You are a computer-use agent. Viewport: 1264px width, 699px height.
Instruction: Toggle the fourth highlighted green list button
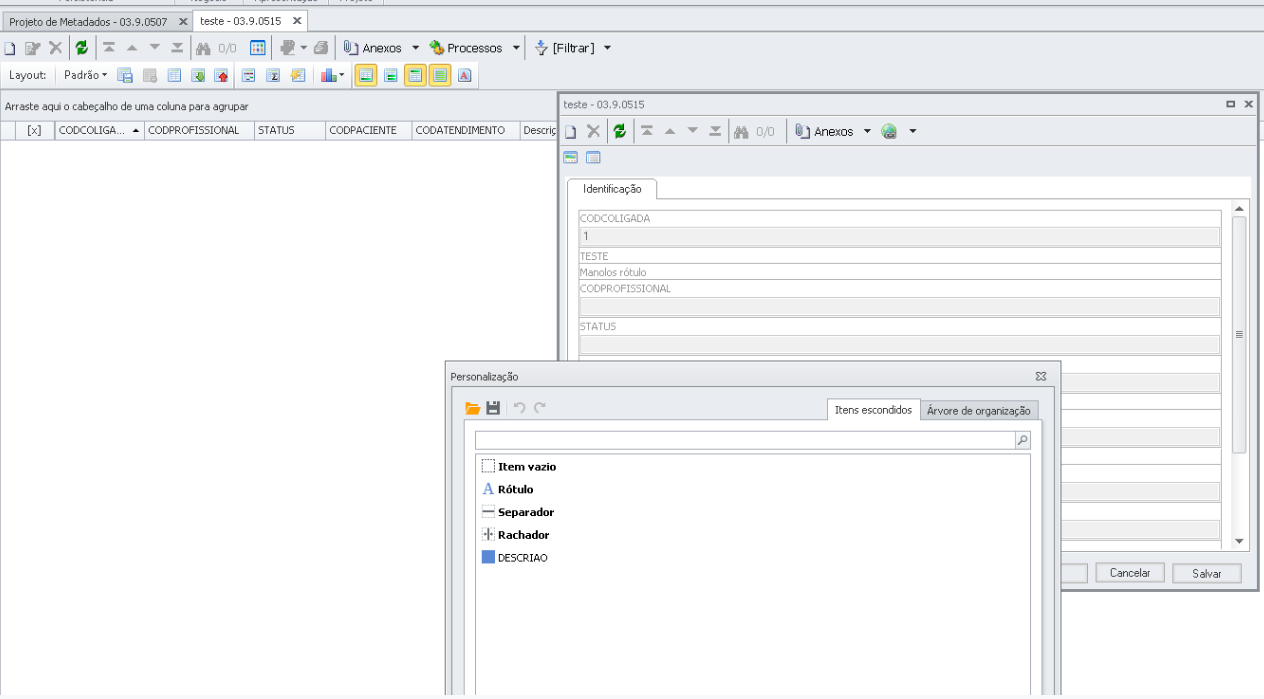439,75
